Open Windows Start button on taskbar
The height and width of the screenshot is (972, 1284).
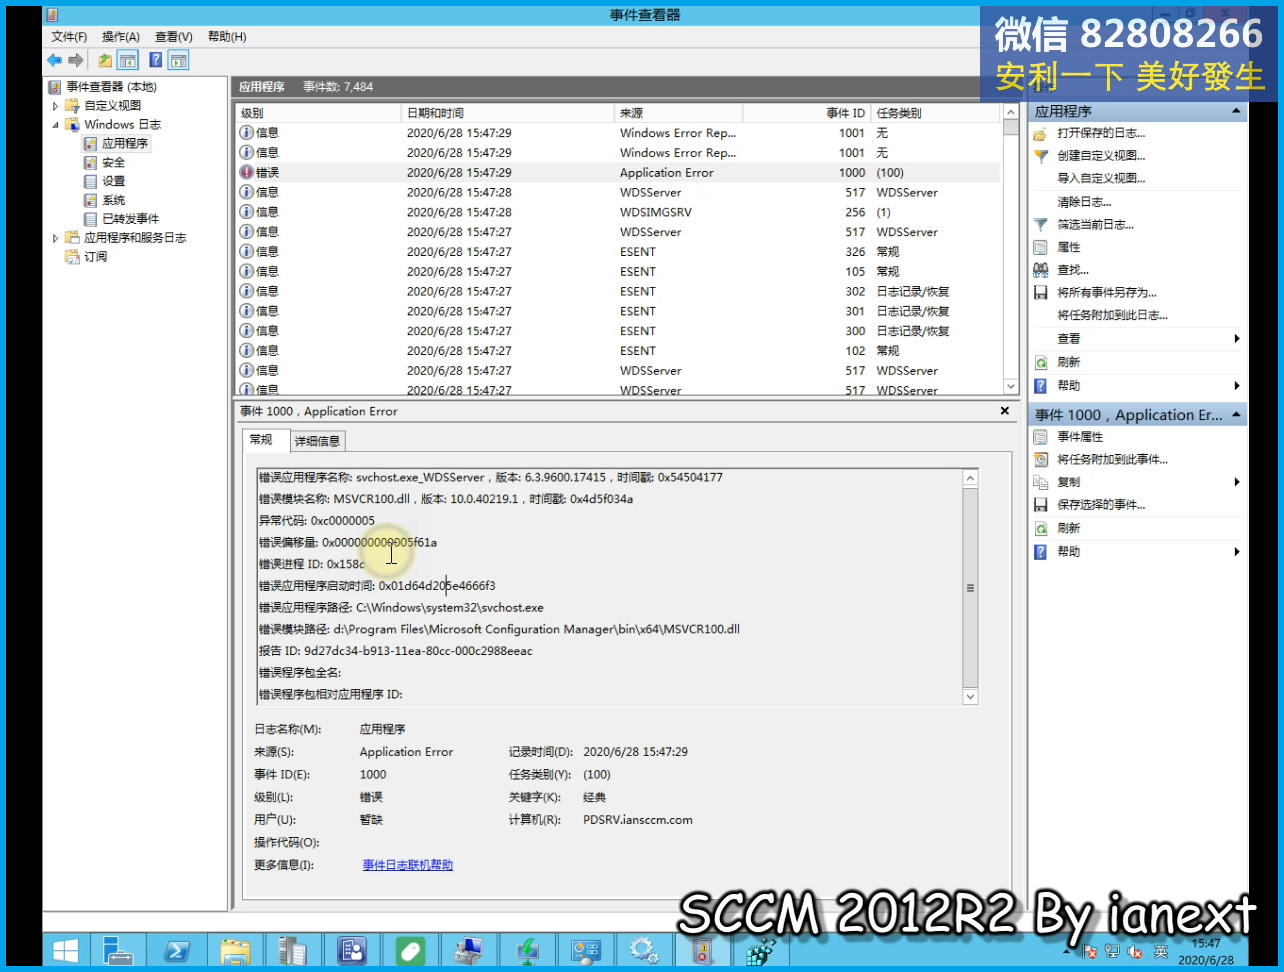click(x=66, y=950)
